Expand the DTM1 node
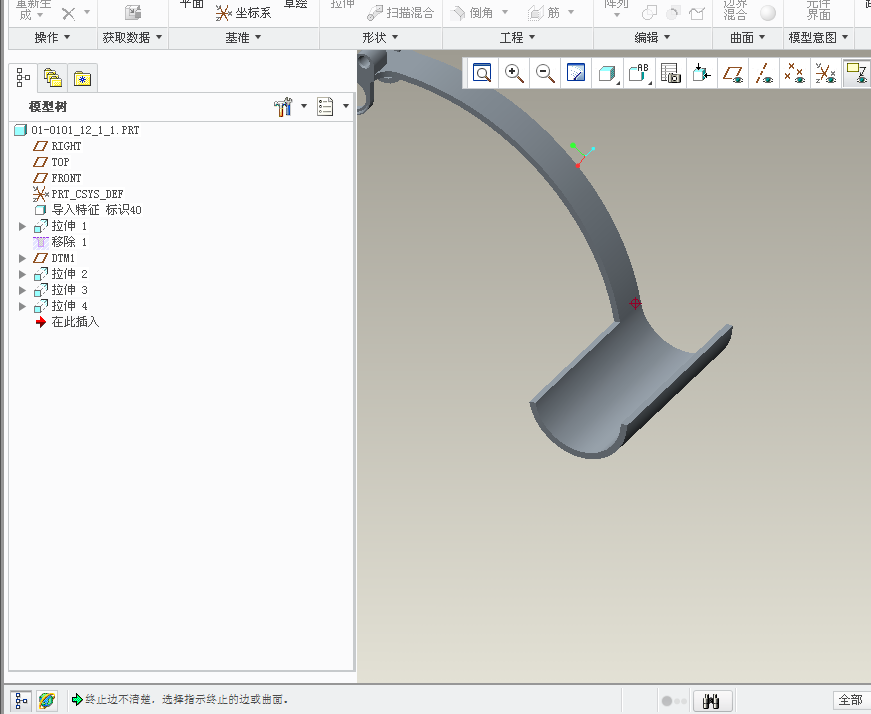 [x=22, y=258]
